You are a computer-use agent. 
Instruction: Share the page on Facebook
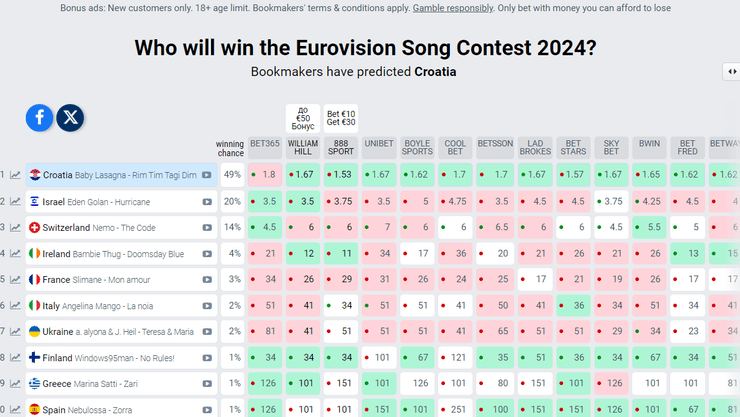(39, 118)
